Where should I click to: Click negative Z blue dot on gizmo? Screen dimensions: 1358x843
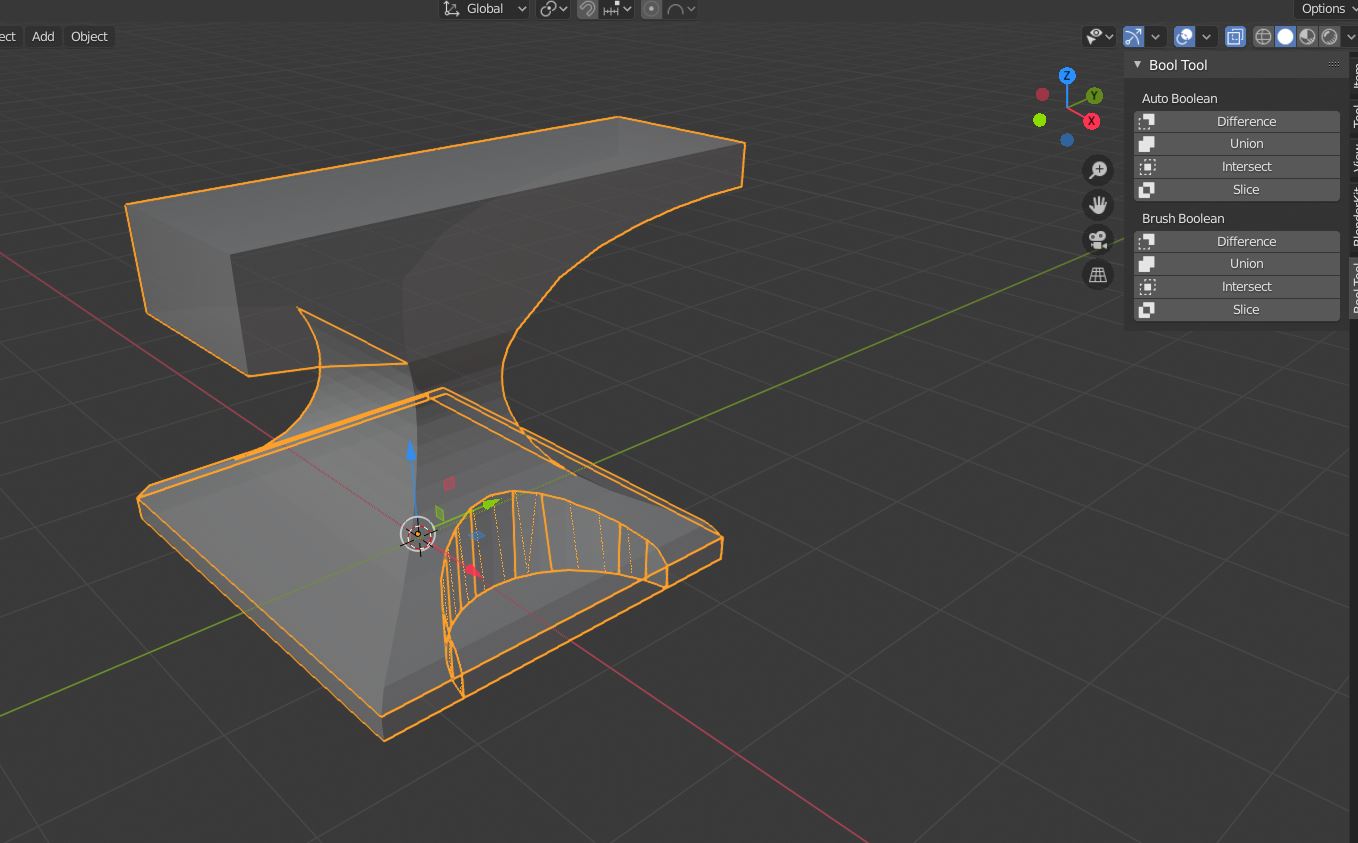1067,140
